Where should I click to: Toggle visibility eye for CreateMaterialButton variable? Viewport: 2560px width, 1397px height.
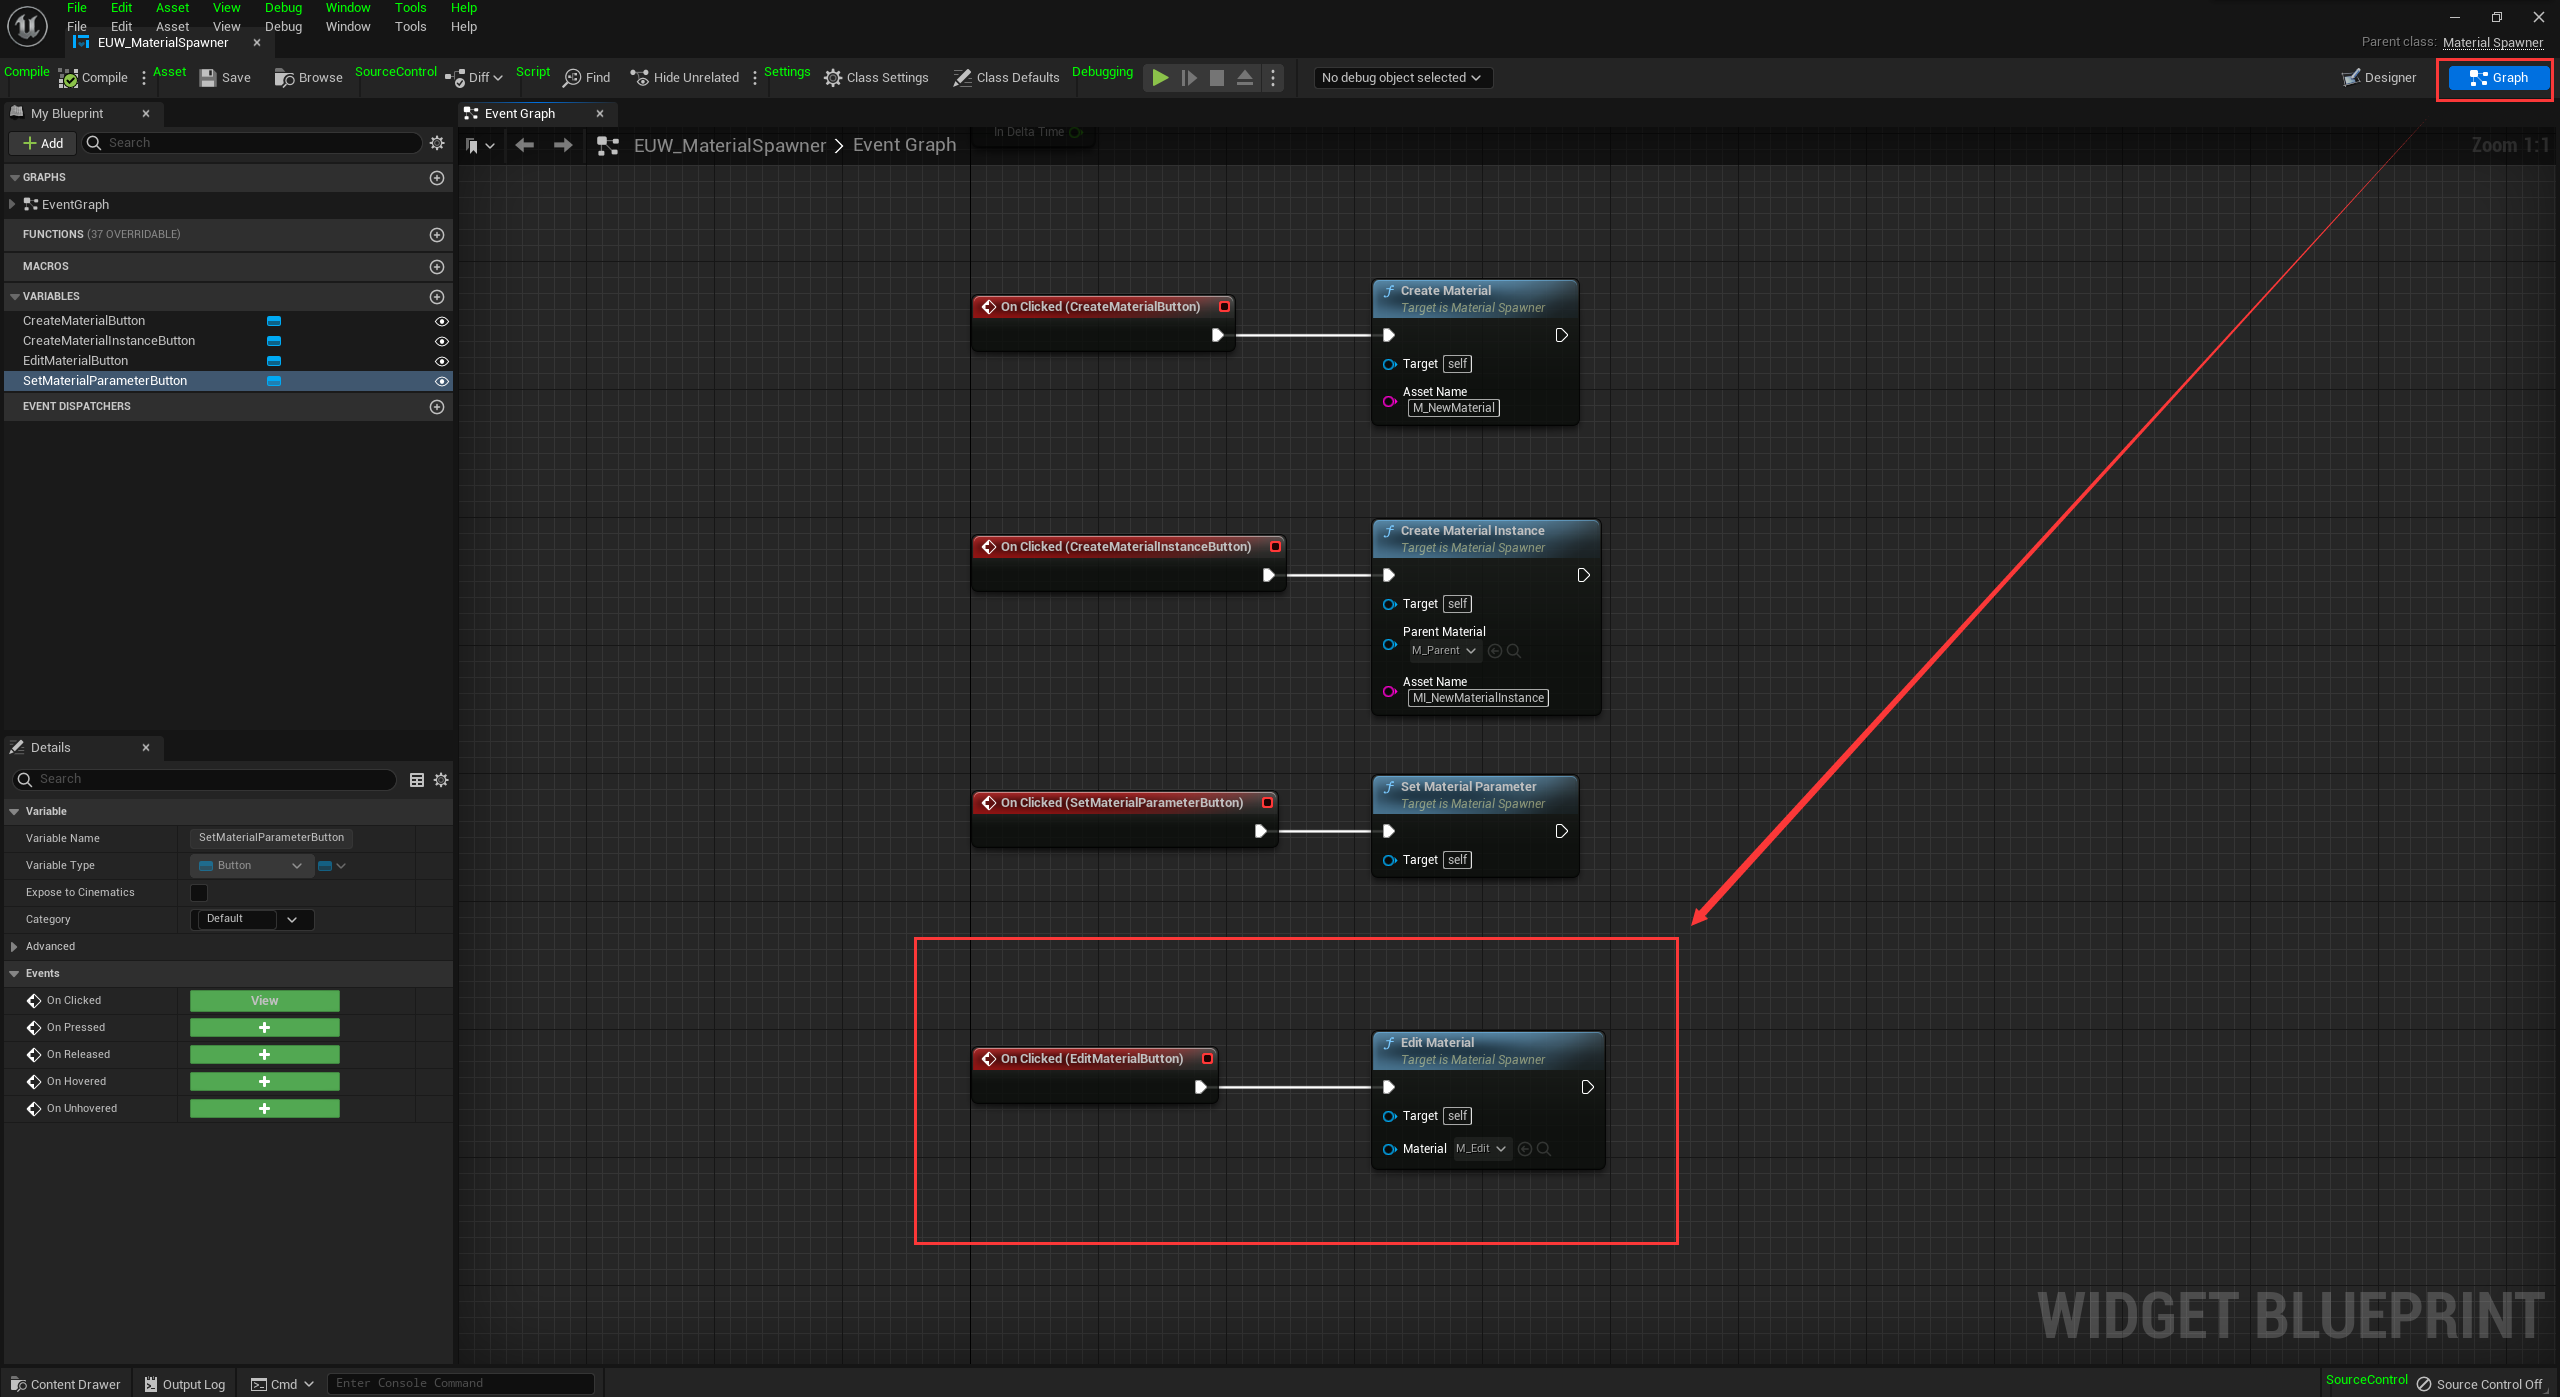coord(441,322)
